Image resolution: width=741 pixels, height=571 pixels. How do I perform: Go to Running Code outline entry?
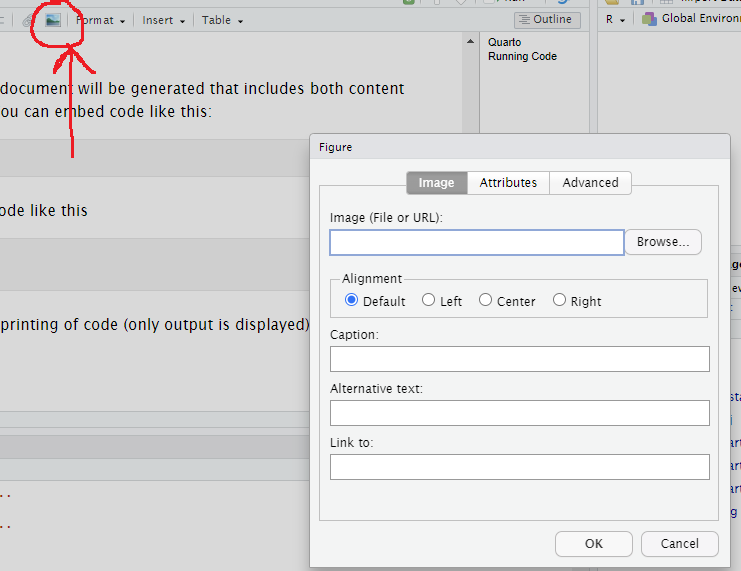point(522,57)
